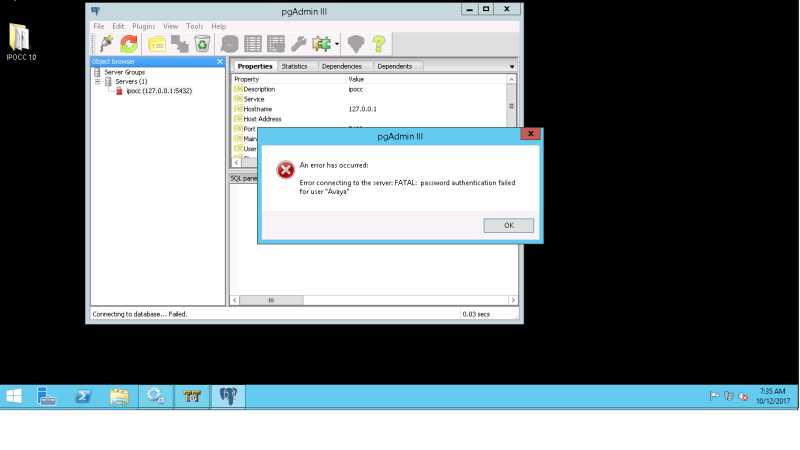The width and height of the screenshot is (800, 450).
Task: Click the 'Connecting to database... Failed.' status text
Action: coord(140,314)
